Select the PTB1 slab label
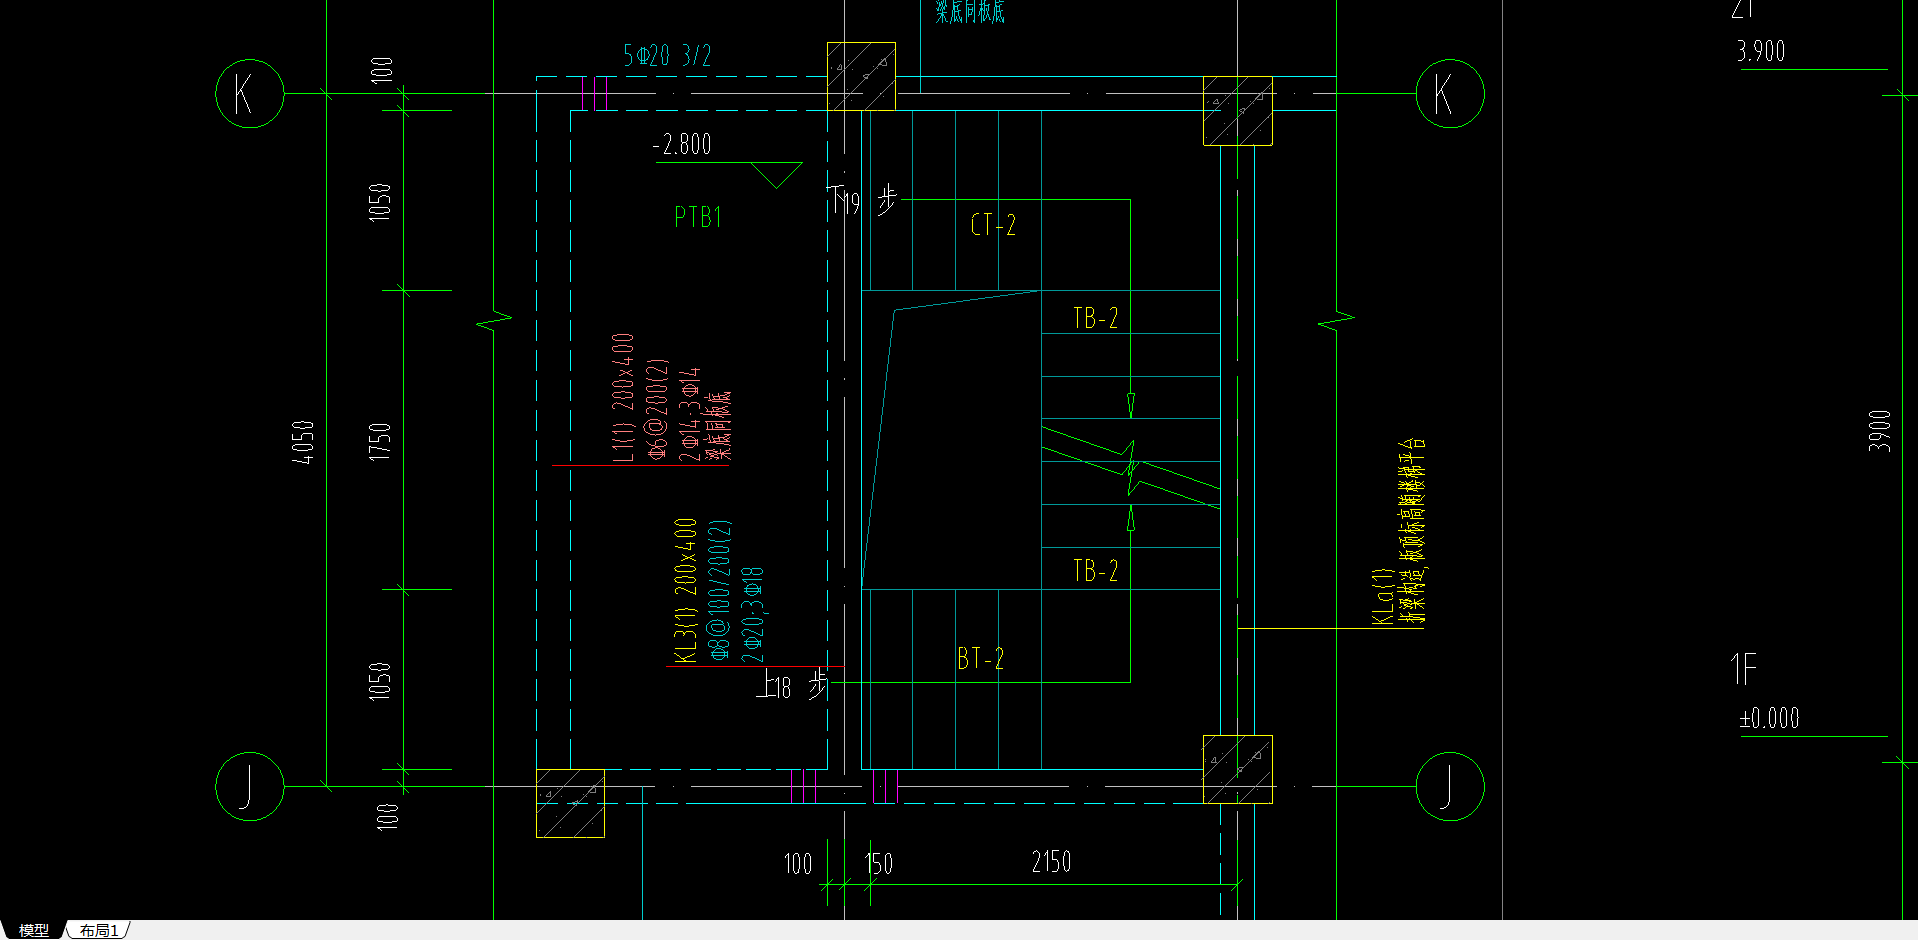Screen dimensions: 1918x940 (x=698, y=217)
